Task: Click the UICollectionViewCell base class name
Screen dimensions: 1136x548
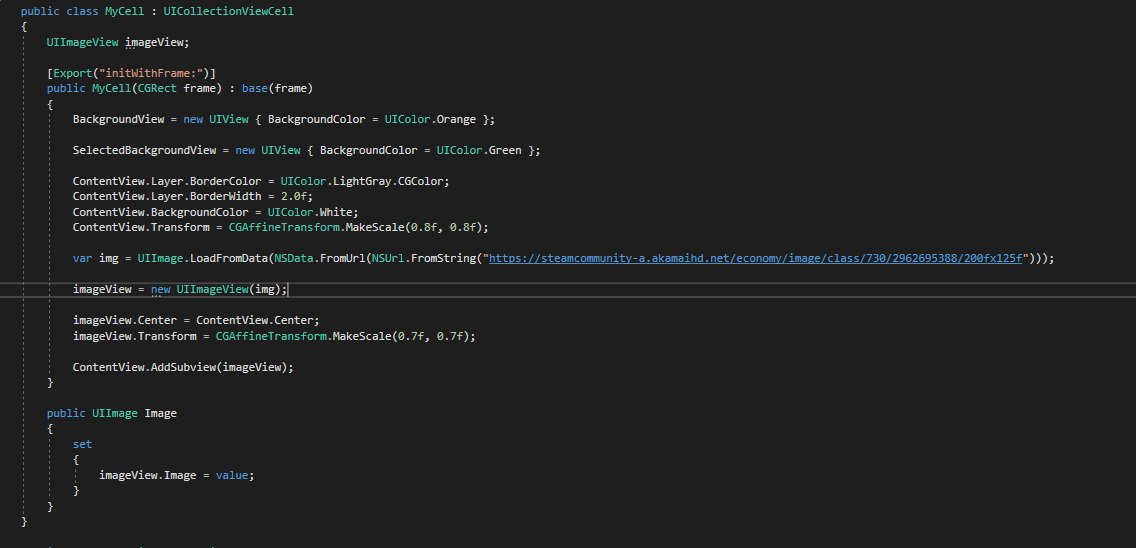Action: tap(229, 12)
